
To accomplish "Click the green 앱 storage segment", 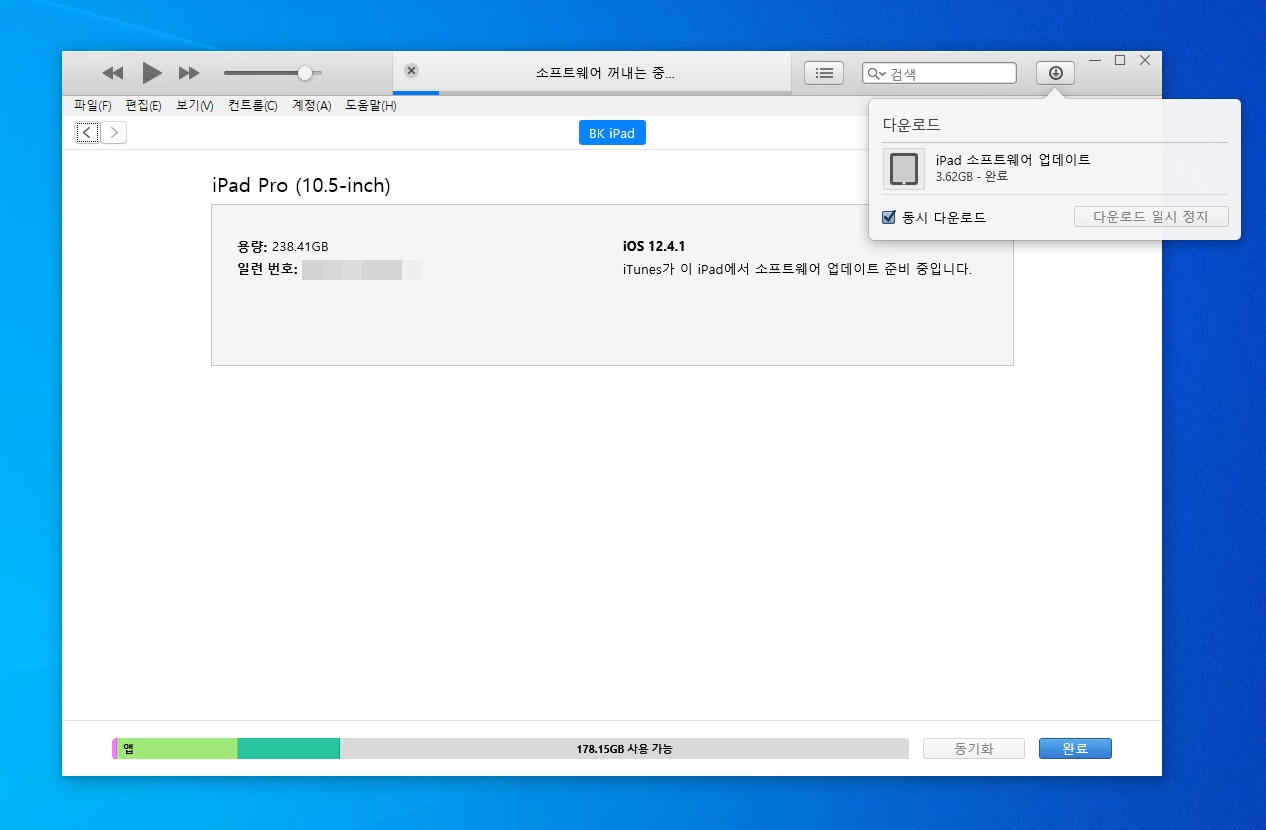I will 177,748.
